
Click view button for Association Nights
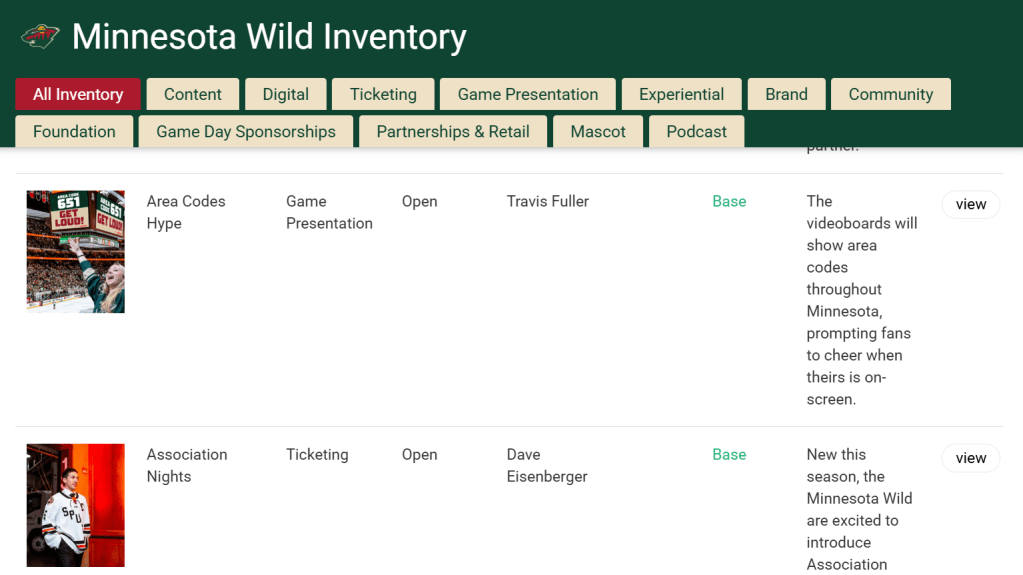(970, 458)
